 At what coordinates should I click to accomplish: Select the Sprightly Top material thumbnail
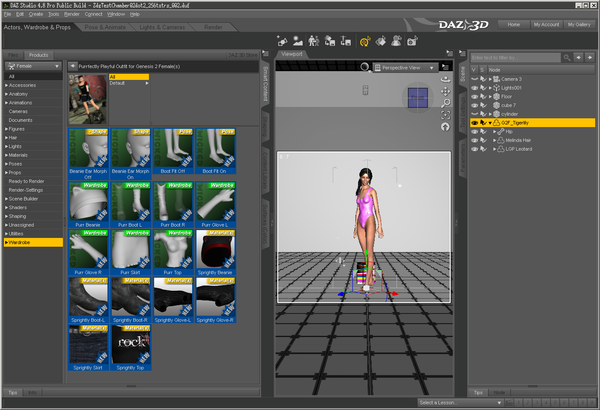(130, 347)
